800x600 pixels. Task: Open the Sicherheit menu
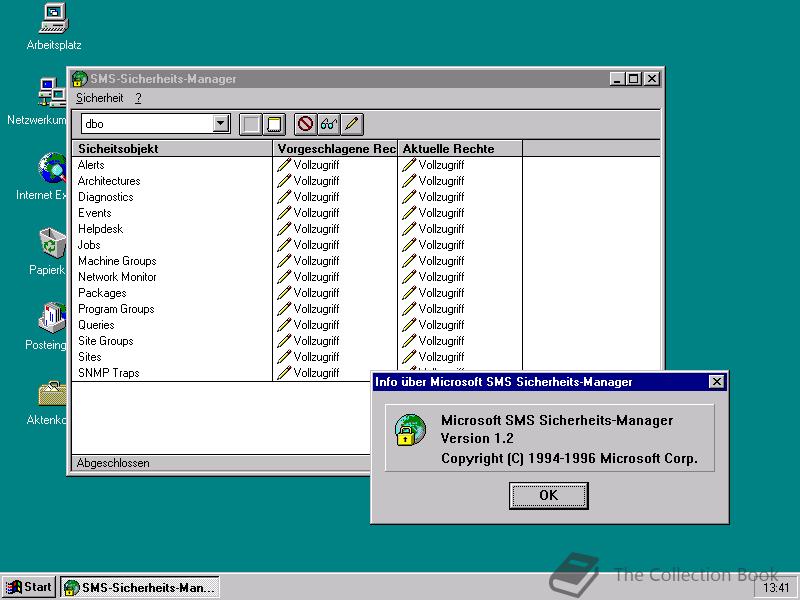click(x=99, y=98)
